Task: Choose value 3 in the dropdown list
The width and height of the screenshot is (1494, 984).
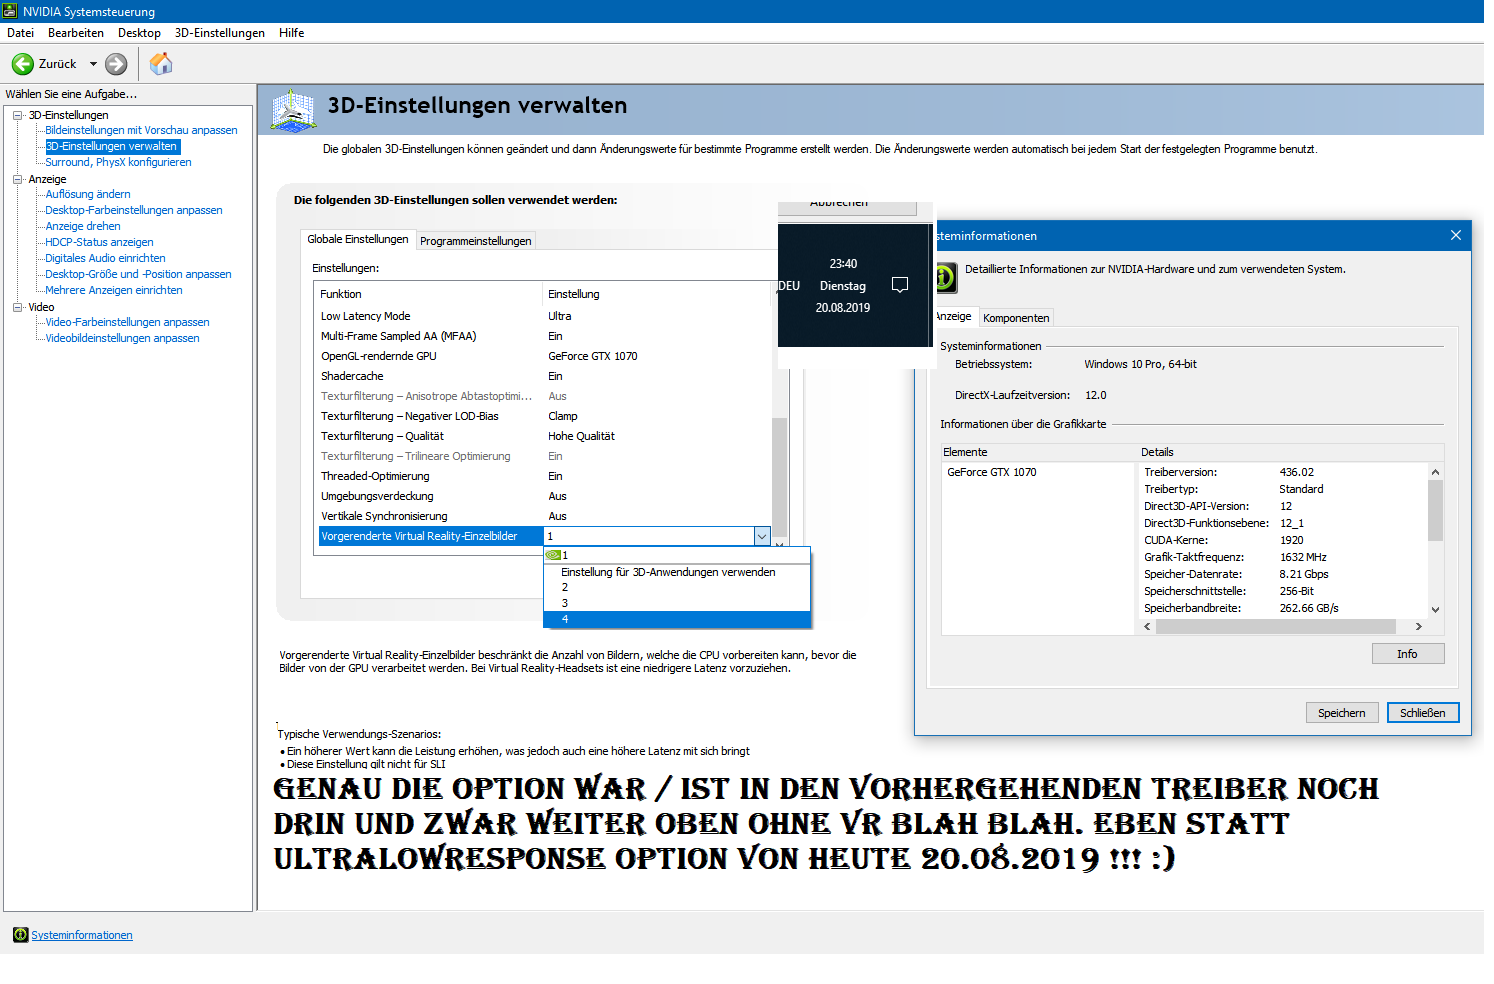Action: 677,603
